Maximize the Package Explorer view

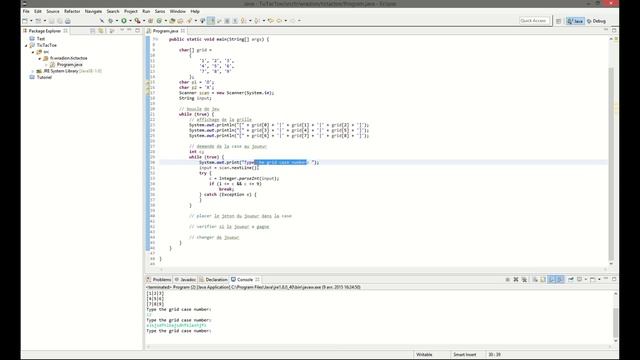138,31
